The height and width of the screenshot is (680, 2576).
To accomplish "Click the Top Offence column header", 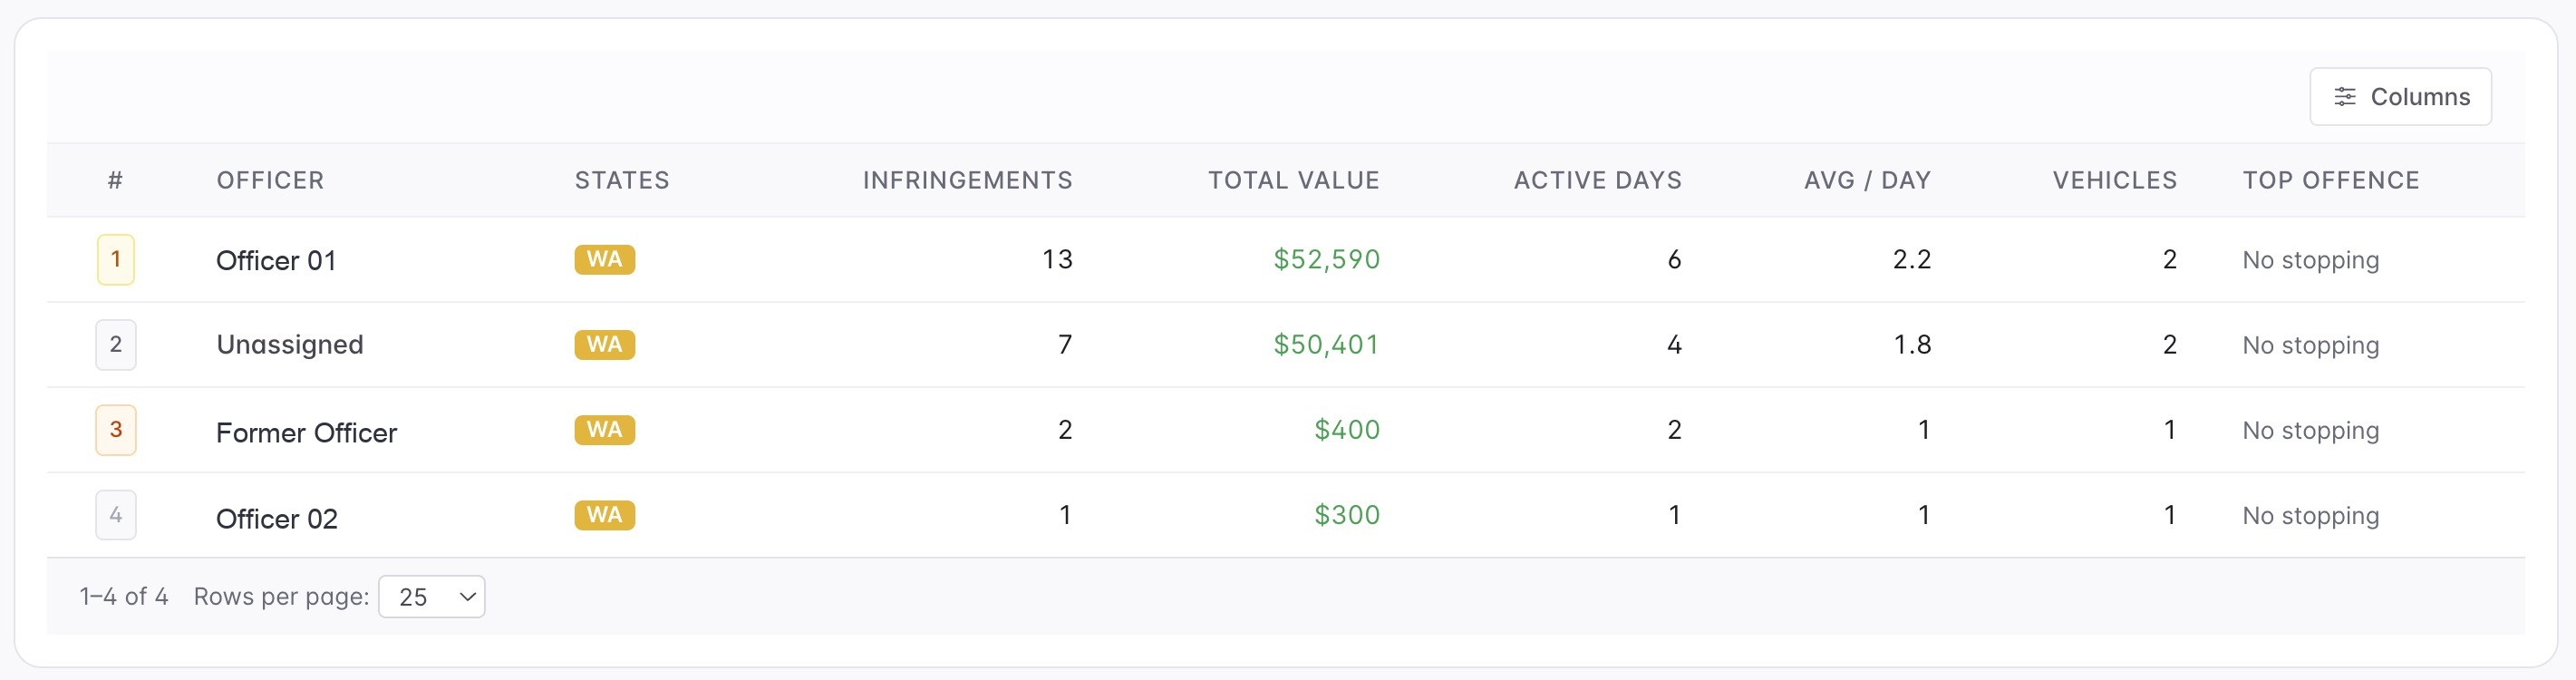I will click(2330, 180).
